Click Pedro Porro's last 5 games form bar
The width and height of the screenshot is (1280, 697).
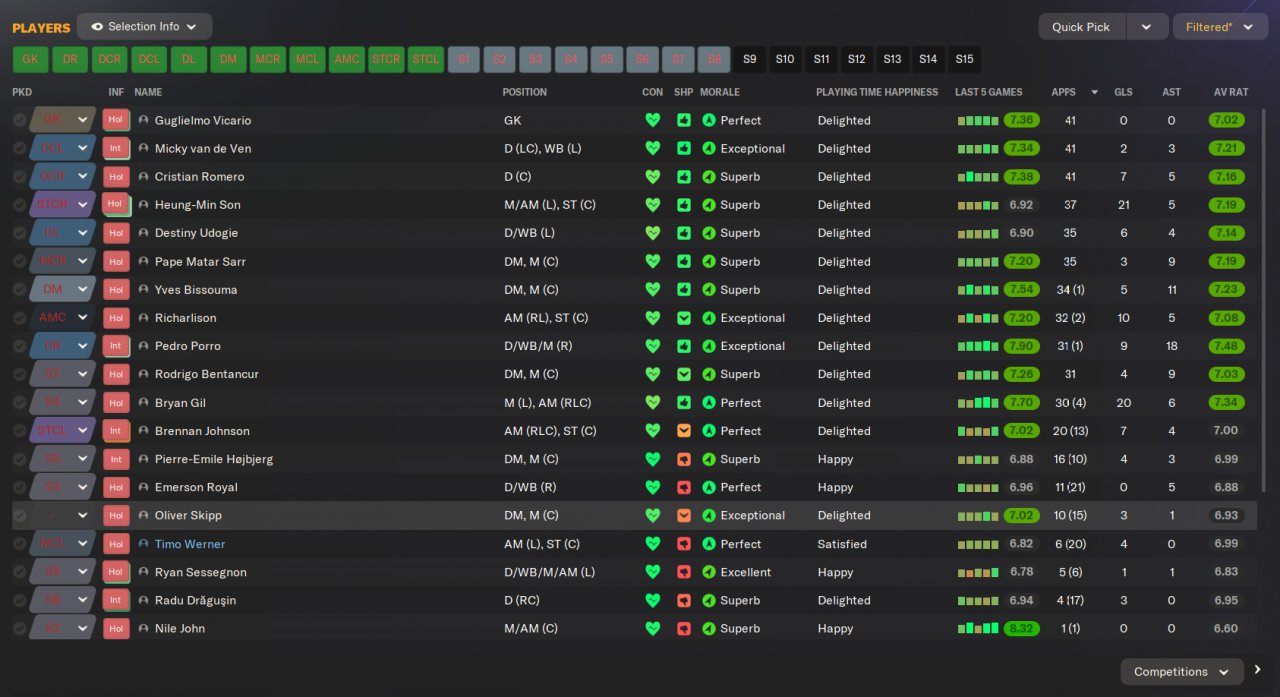(x=978, y=346)
